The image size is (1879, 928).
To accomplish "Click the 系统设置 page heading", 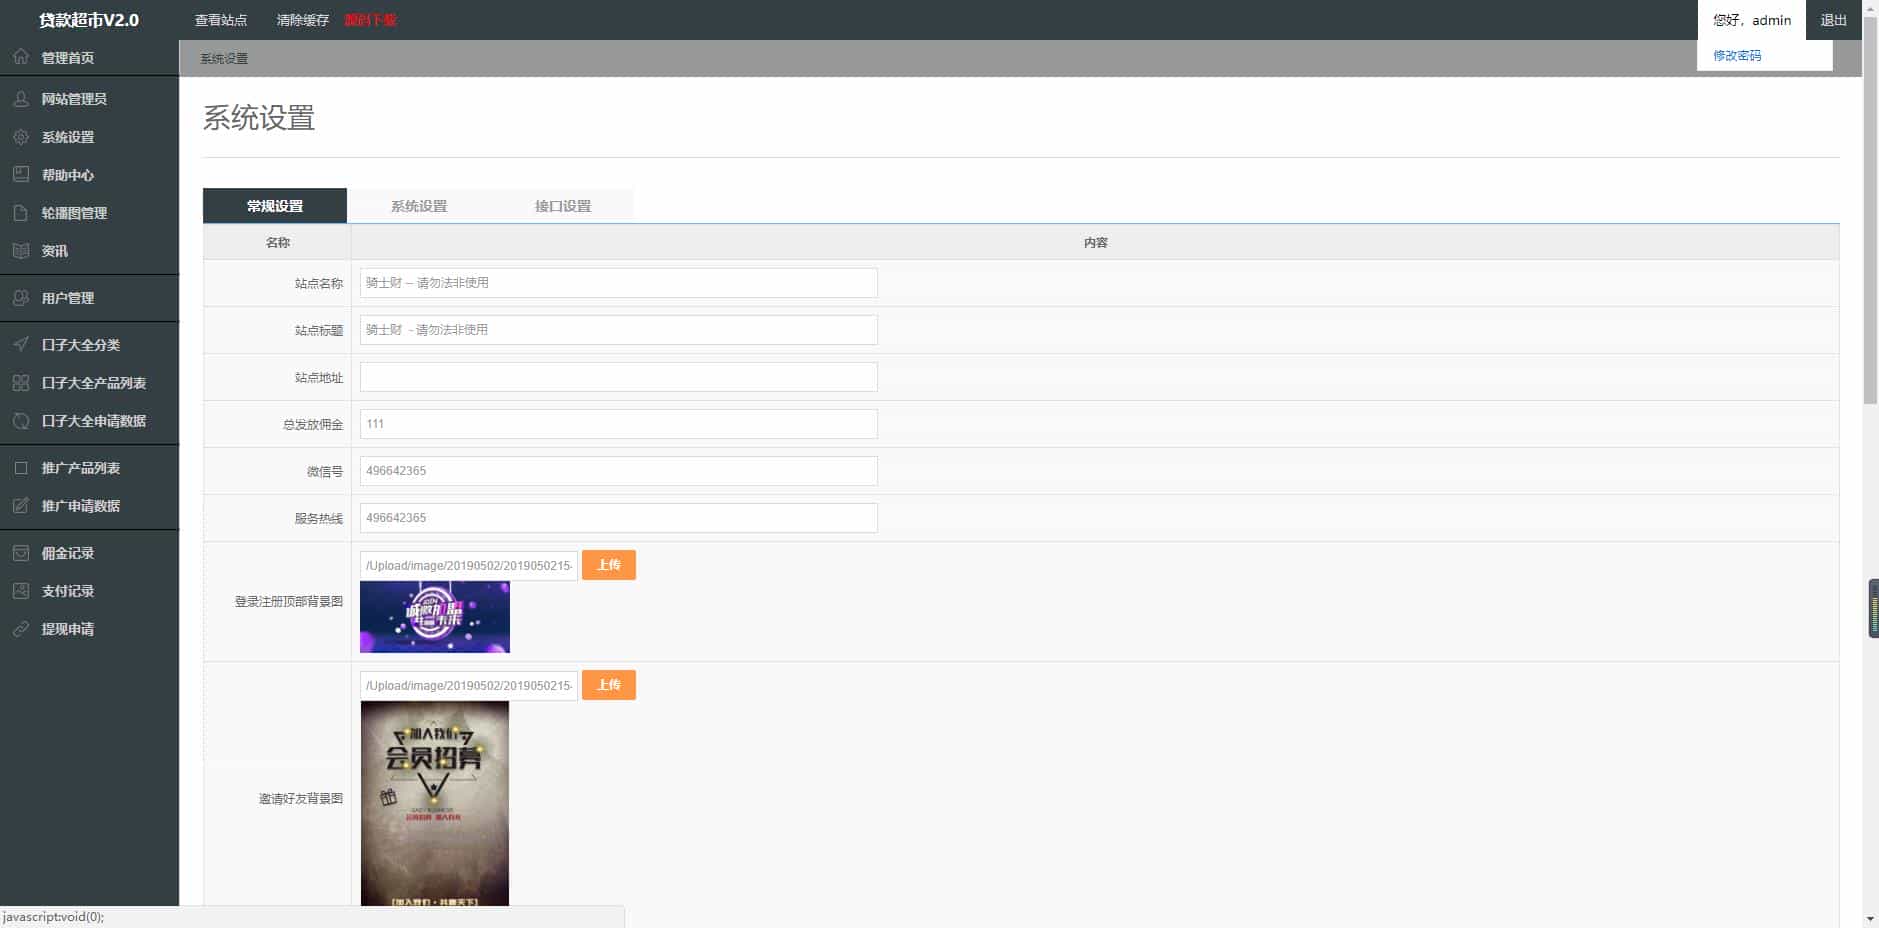I will coord(259,118).
